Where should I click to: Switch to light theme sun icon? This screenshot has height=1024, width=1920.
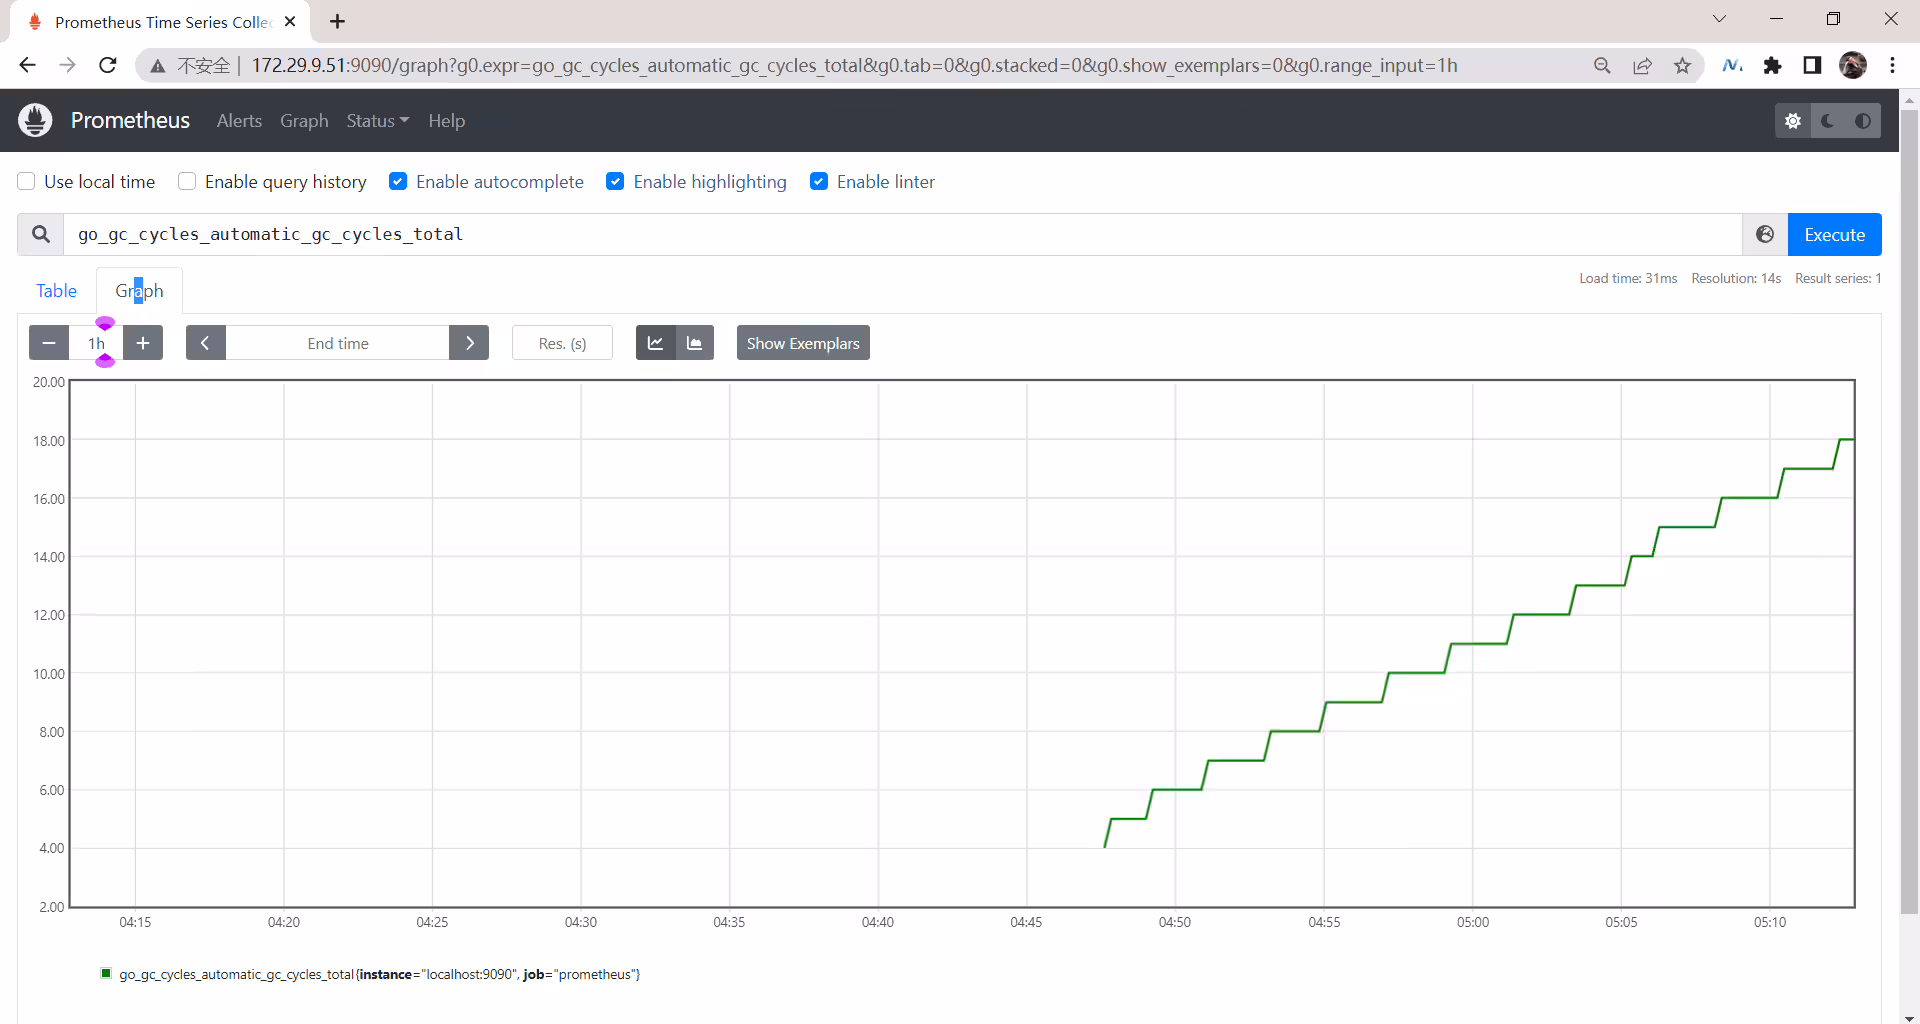click(1793, 121)
